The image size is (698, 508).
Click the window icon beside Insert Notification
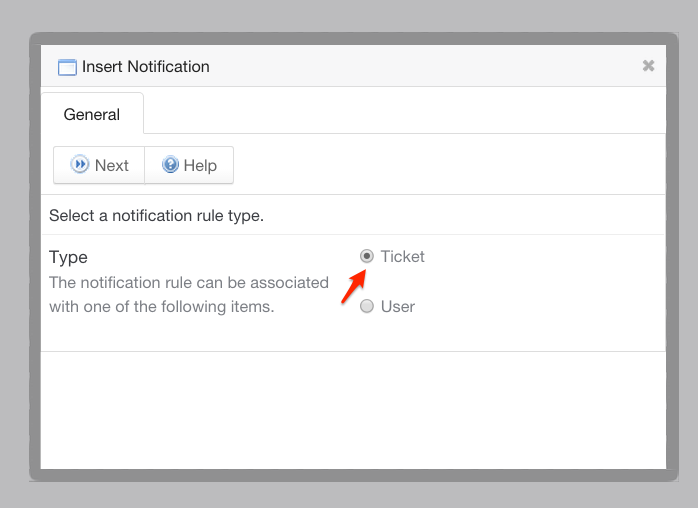pos(67,67)
